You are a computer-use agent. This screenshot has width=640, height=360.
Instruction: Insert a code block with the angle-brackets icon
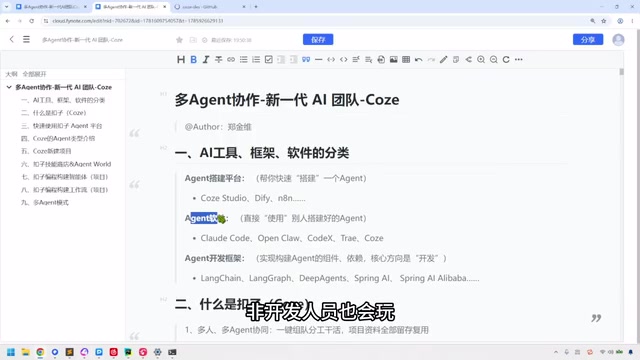click(344, 60)
